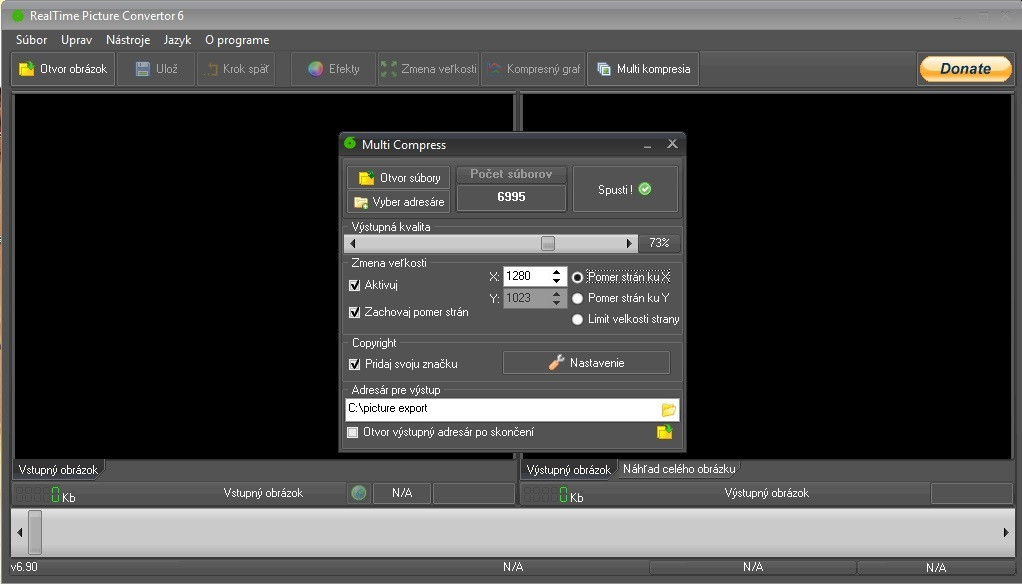Click the output size Kb counter
Viewport: 1022px width, 586px height.
554,495
